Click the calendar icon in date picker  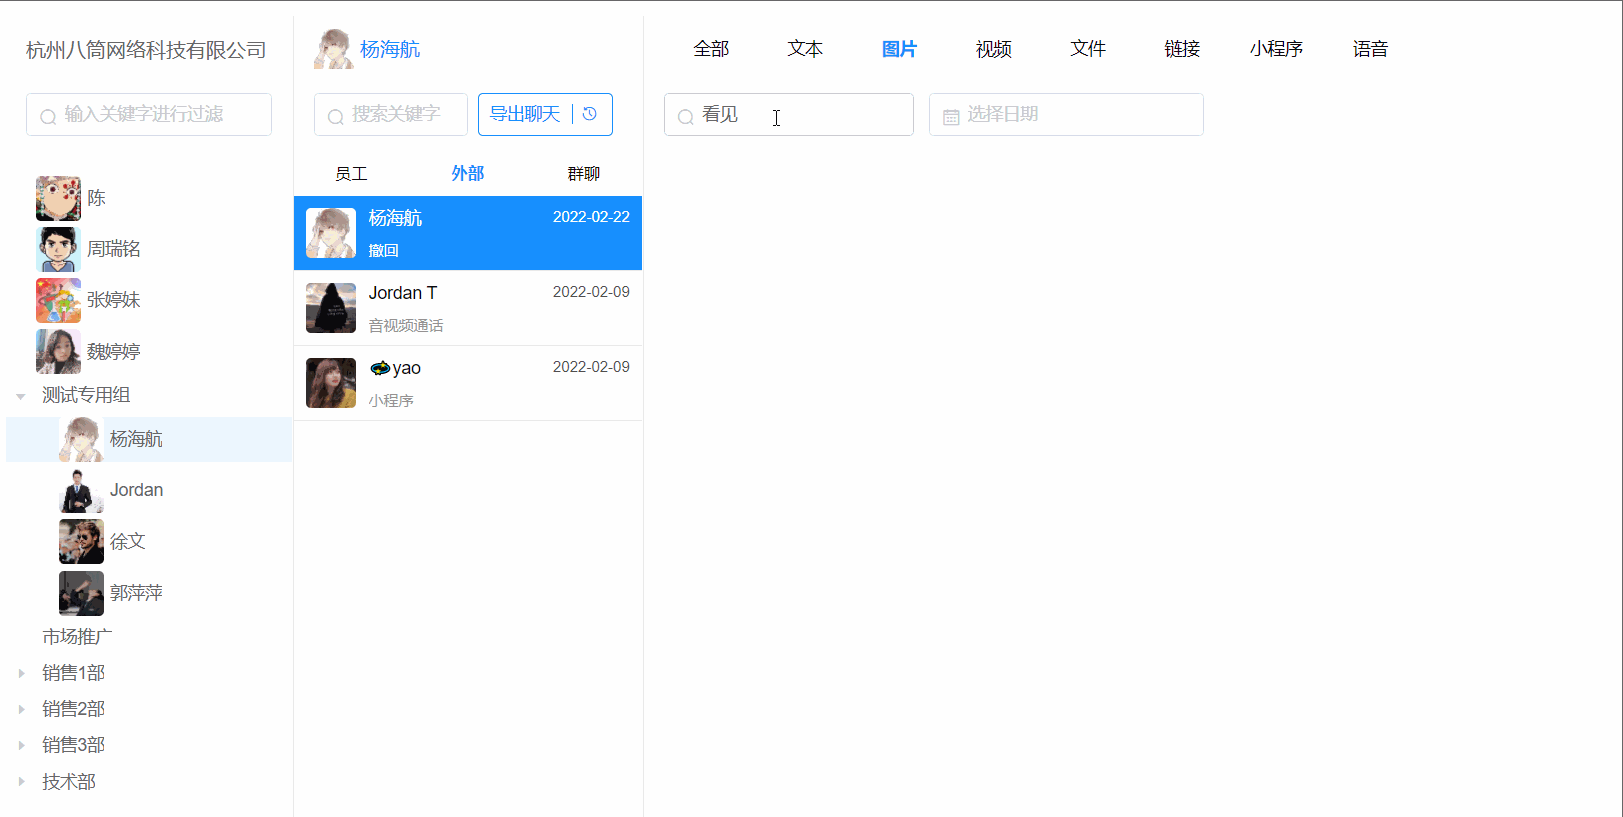(x=951, y=116)
